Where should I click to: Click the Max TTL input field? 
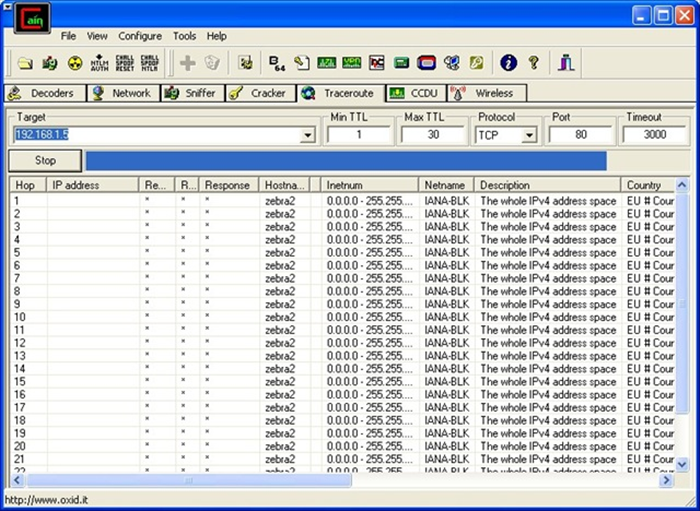click(x=433, y=134)
